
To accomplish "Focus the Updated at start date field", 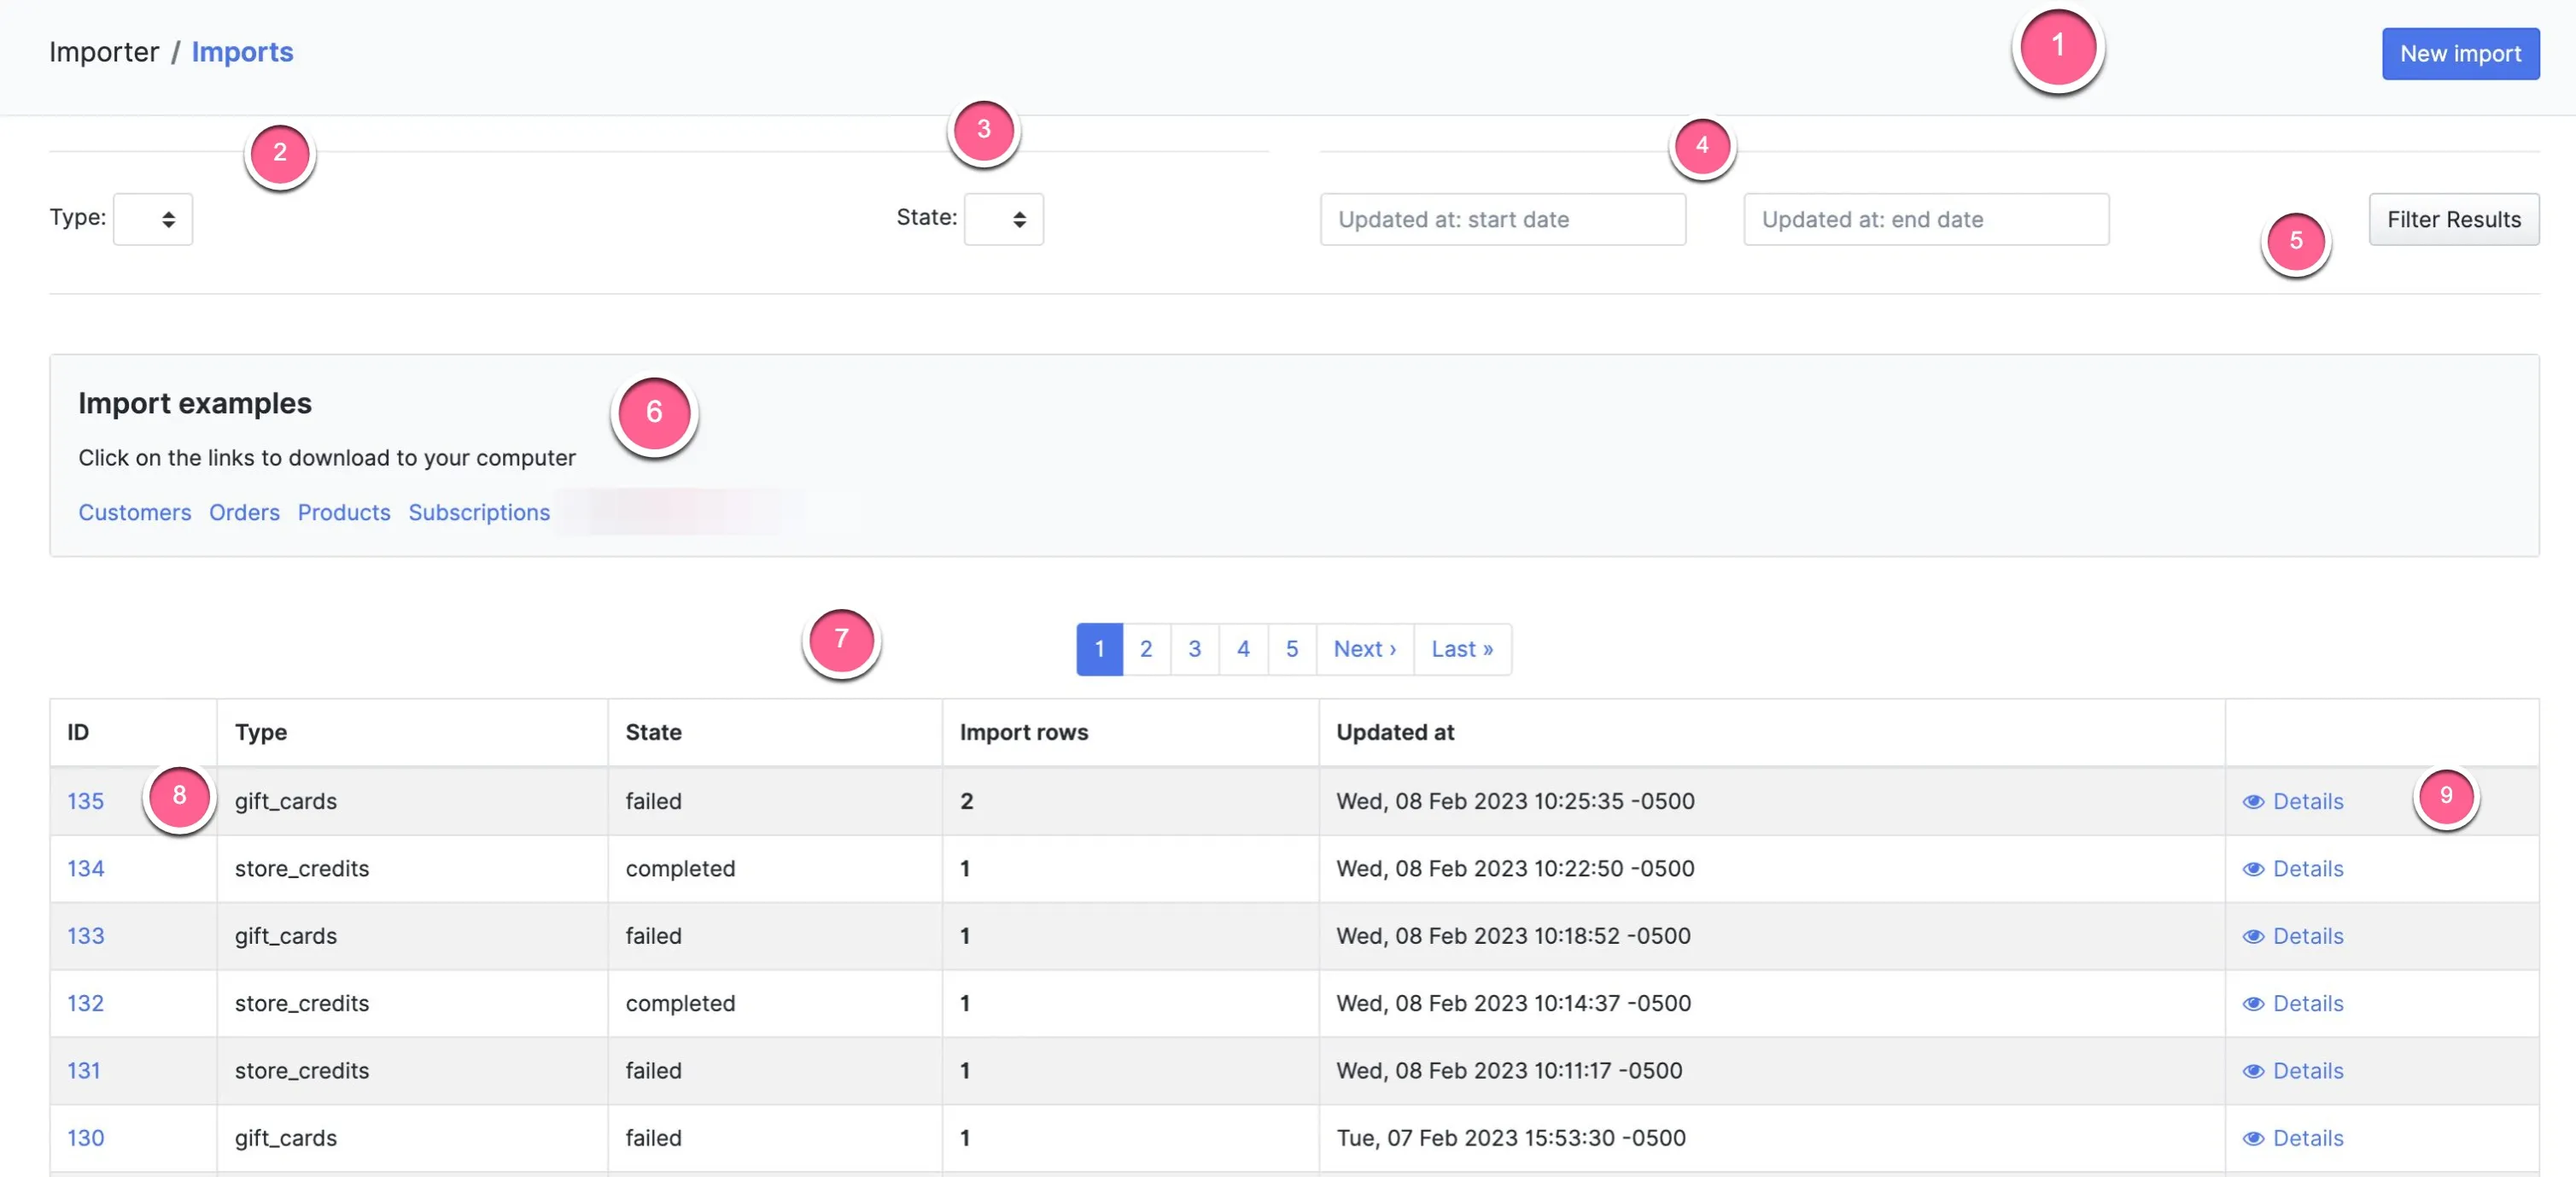I will point(1502,219).
